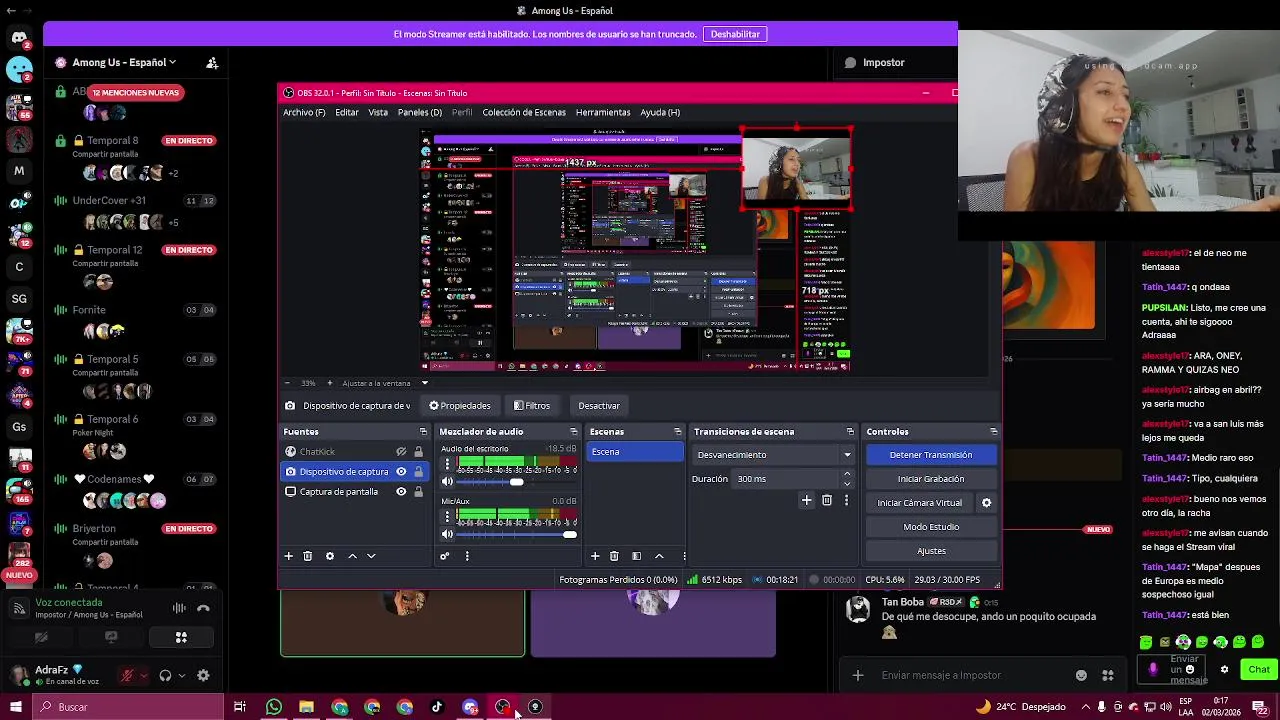Click Desactivar source button
The width and height of the screenshot is (1280, 720).
[599, 406]
